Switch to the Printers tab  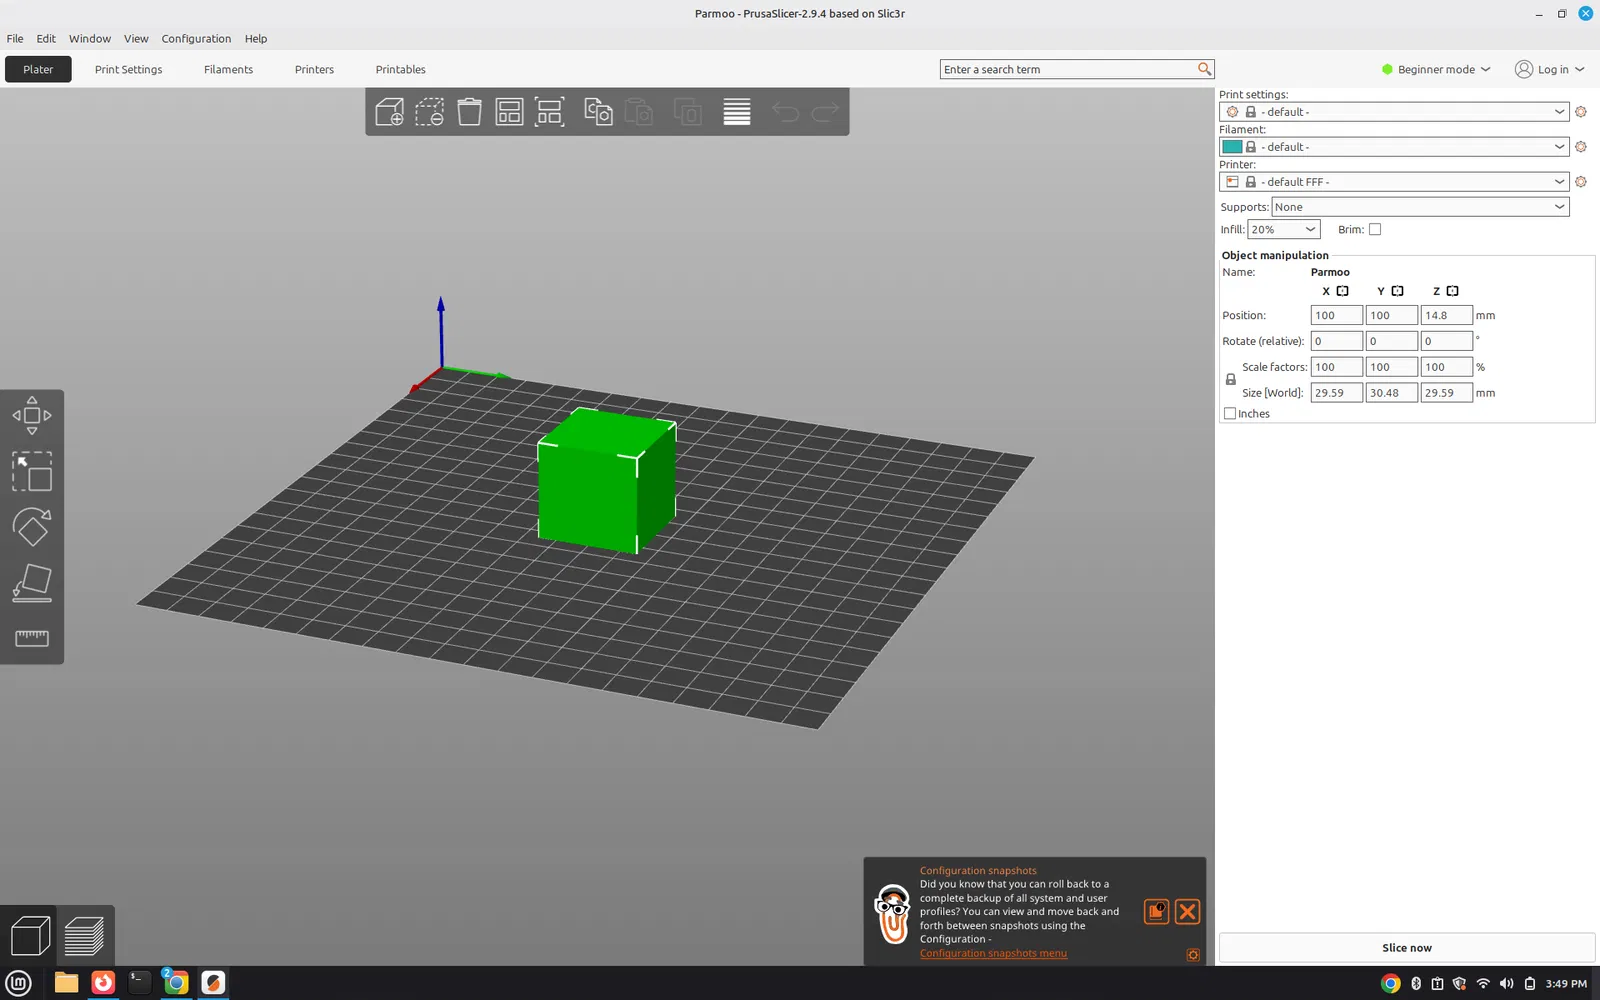coord(314,69)
